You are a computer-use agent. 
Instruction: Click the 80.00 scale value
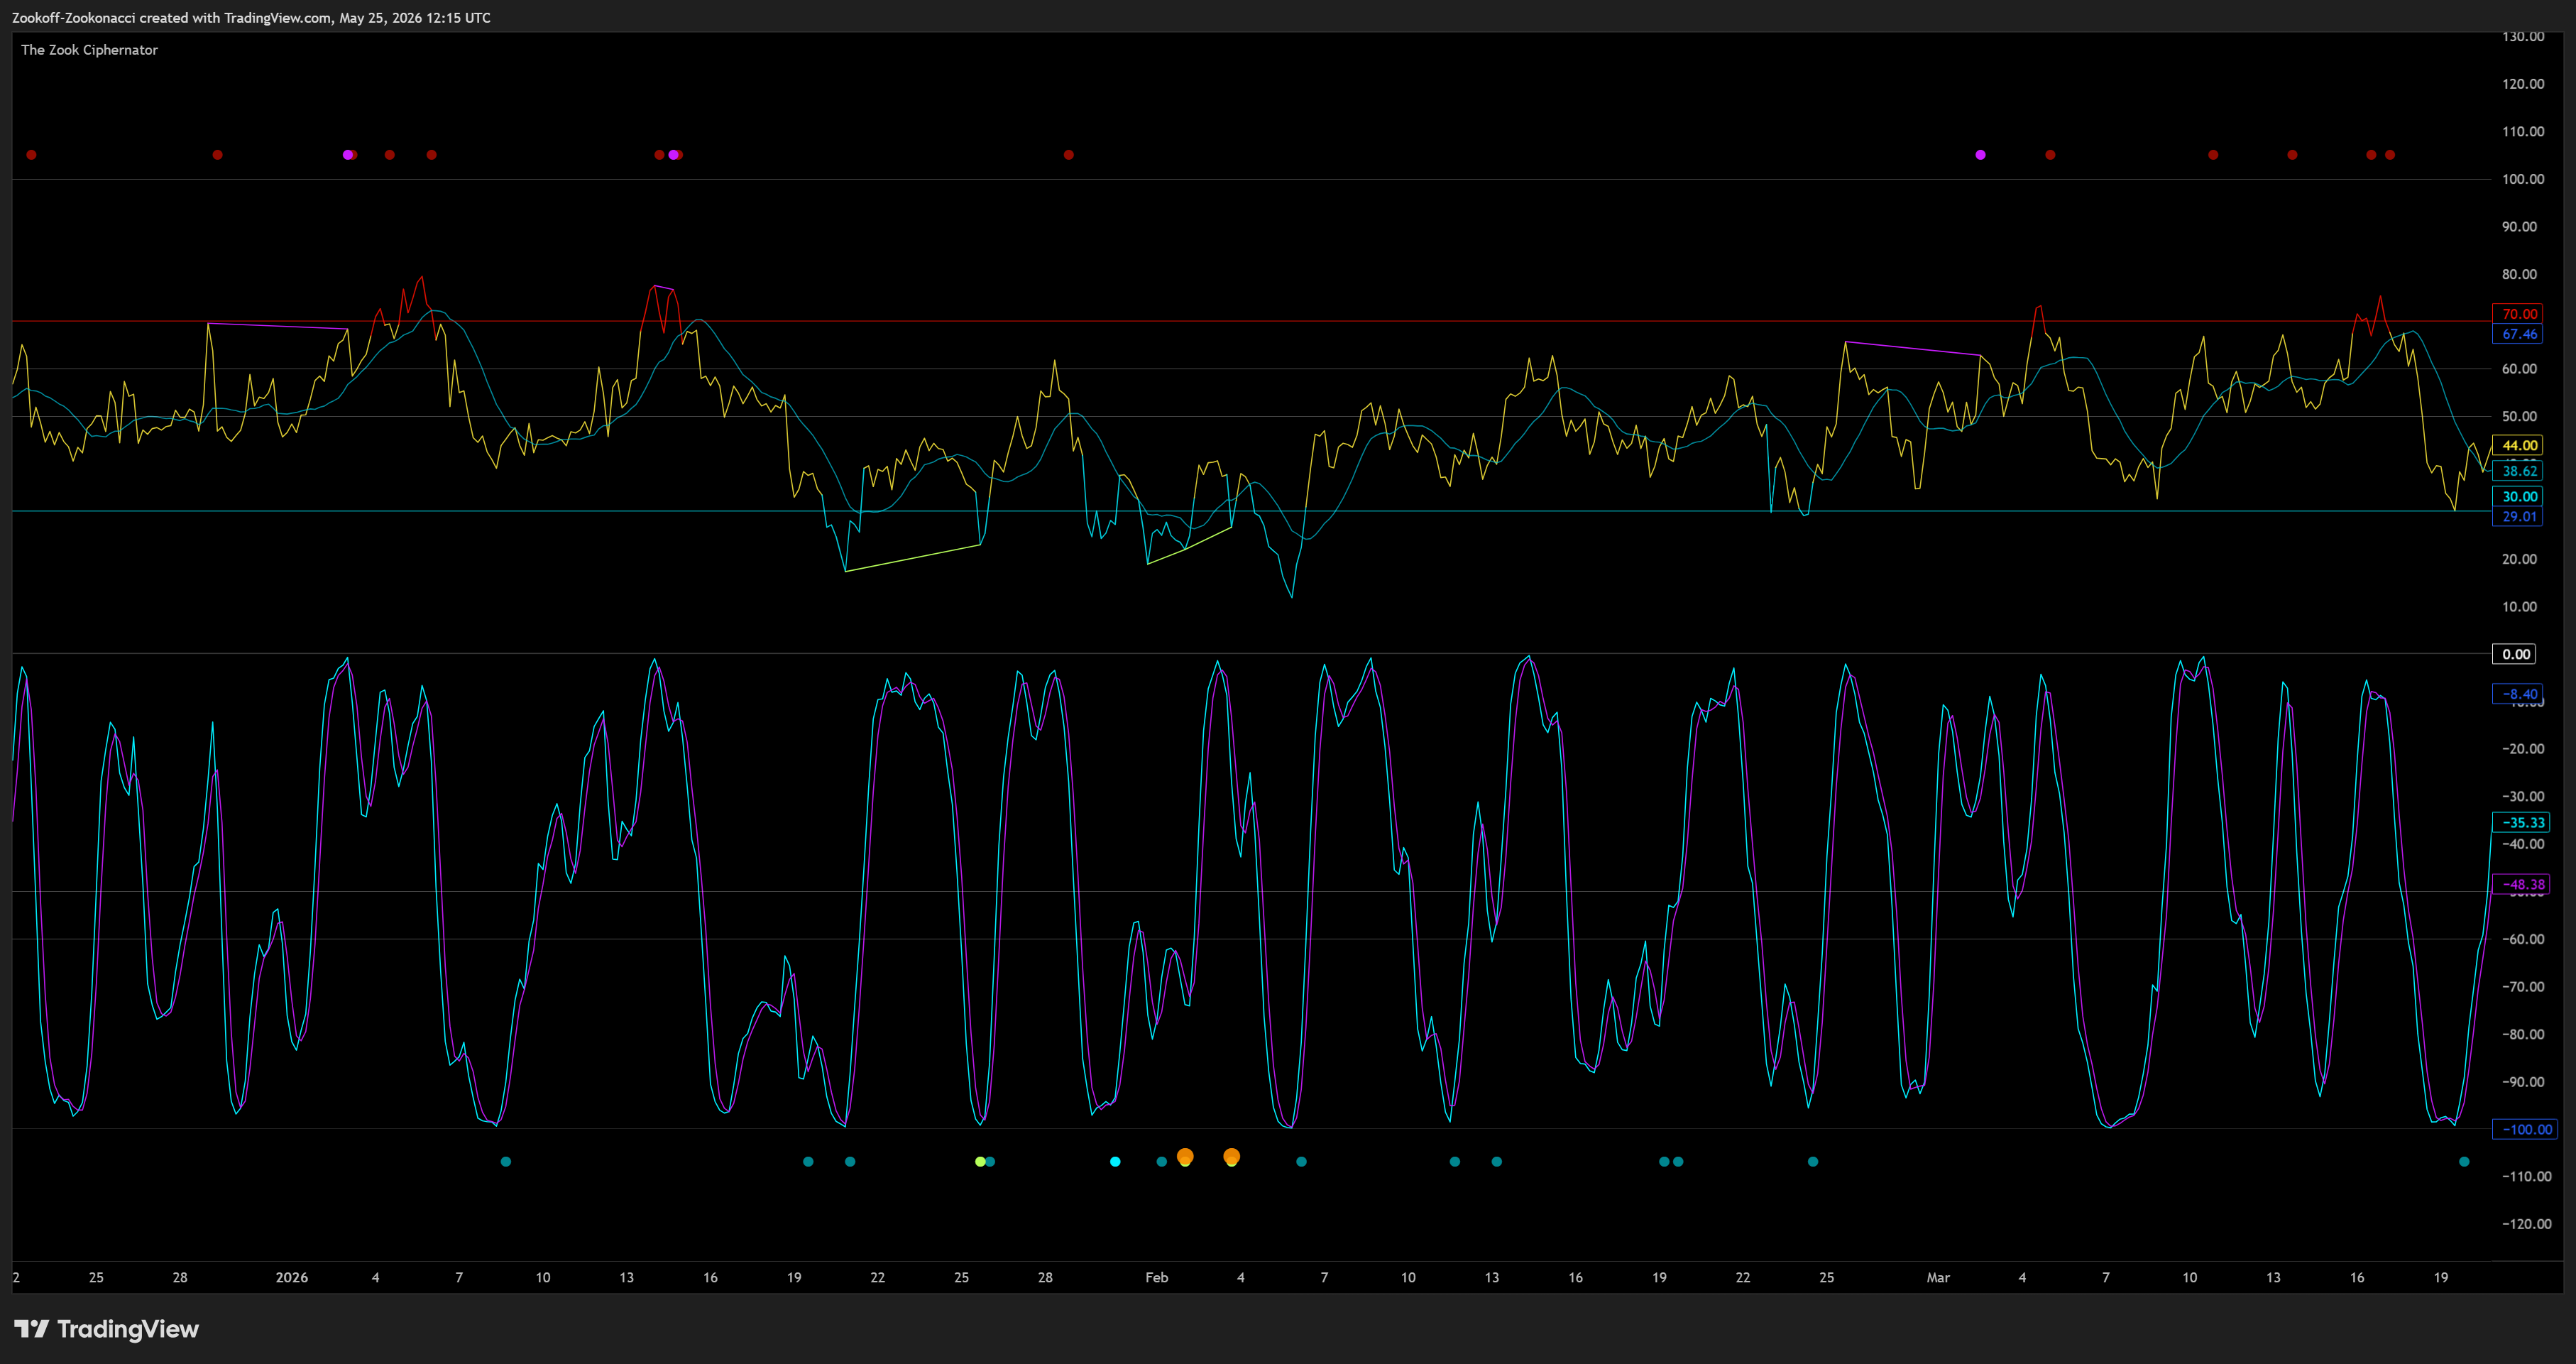(2520, 274)
